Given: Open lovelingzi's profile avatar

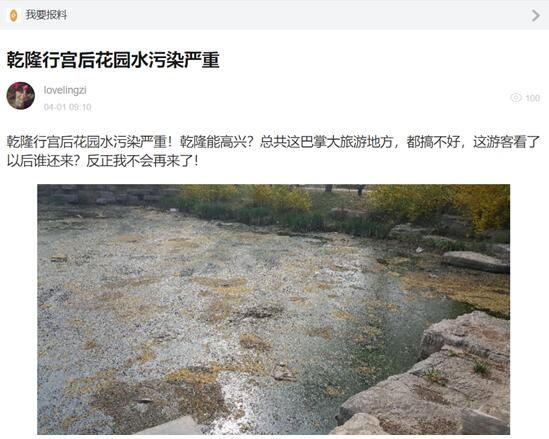Looking at the screenshot, I should point(21,96).
